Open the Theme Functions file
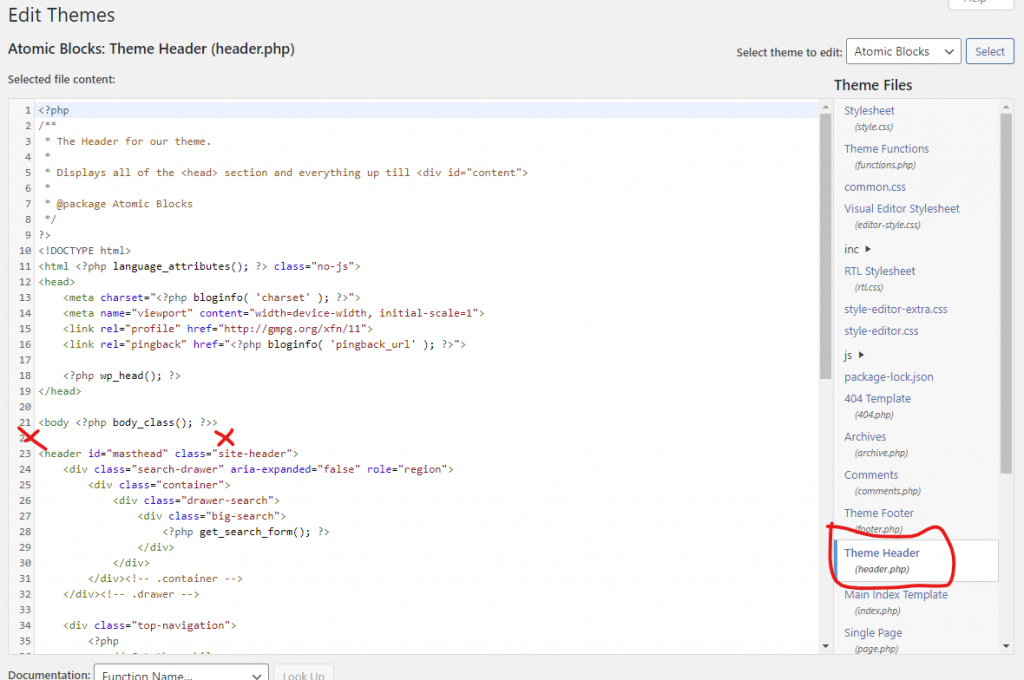Screen dimensions: 1024x680 pos(886,149)
